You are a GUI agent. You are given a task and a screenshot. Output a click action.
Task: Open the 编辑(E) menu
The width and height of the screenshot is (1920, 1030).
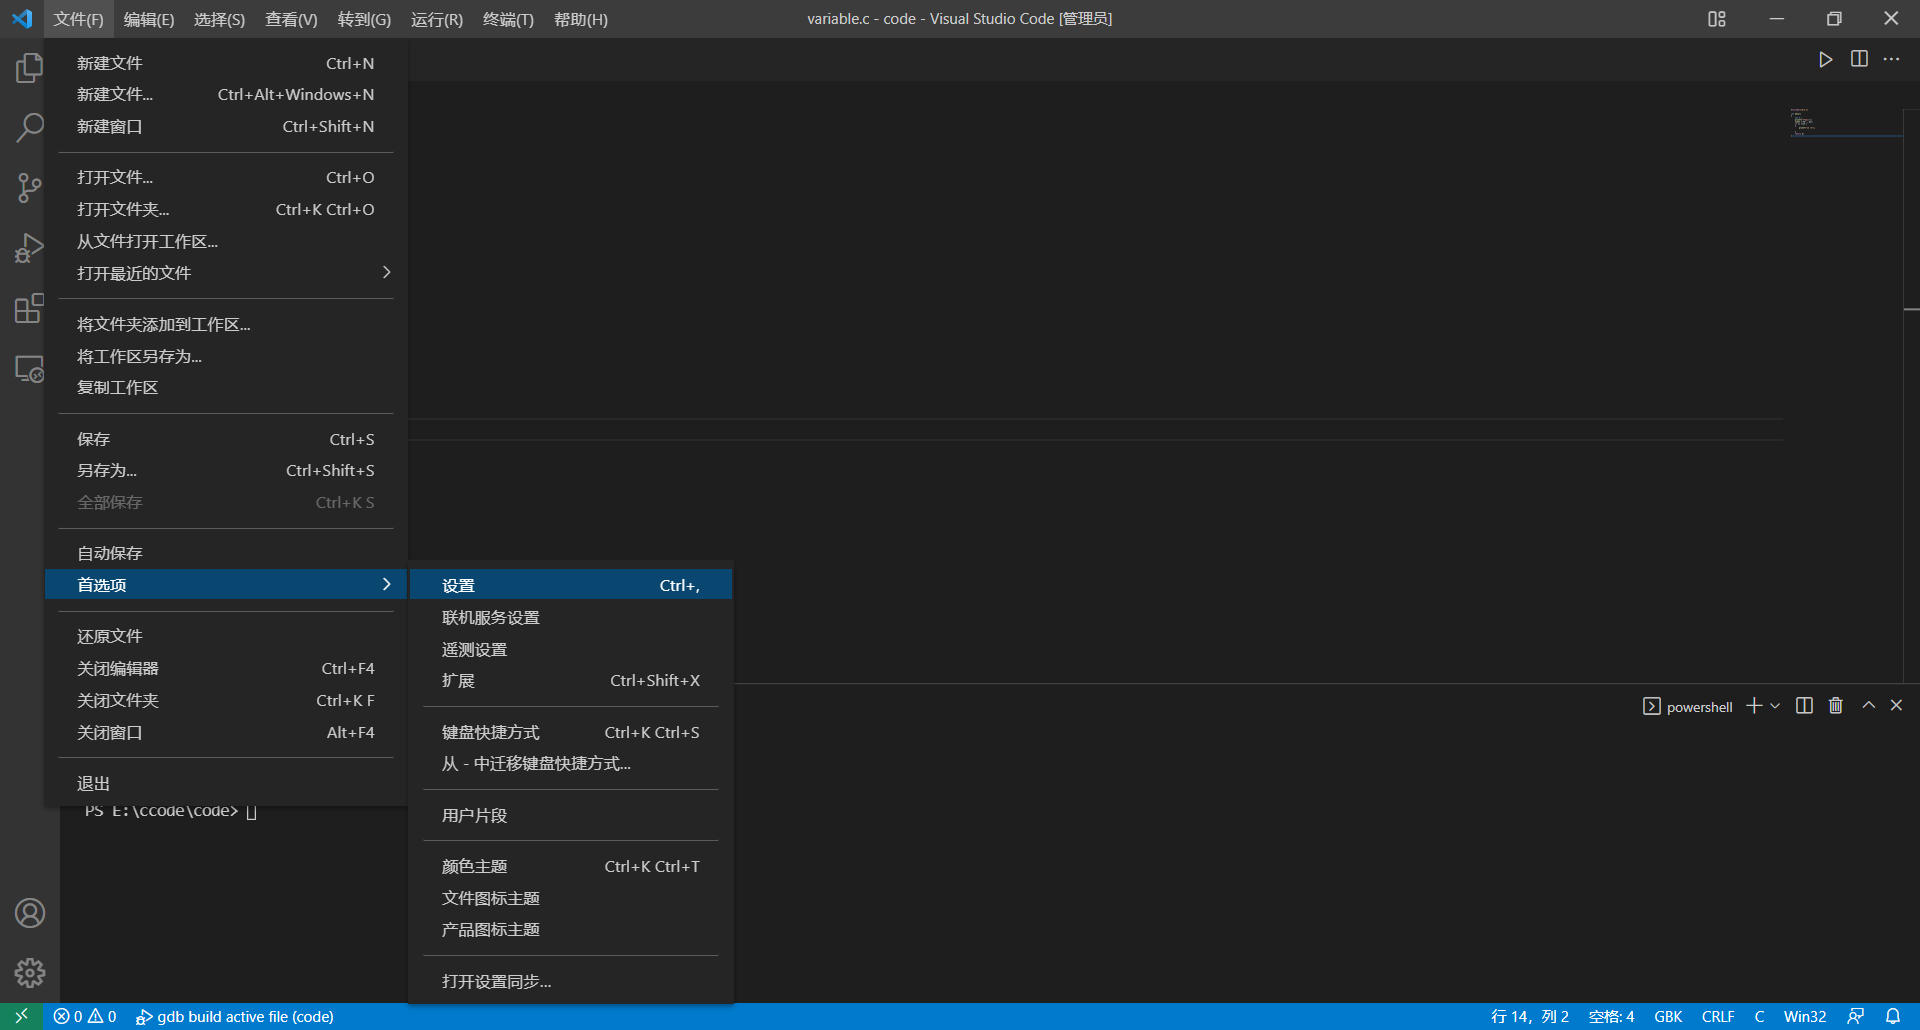pos(149,19)
